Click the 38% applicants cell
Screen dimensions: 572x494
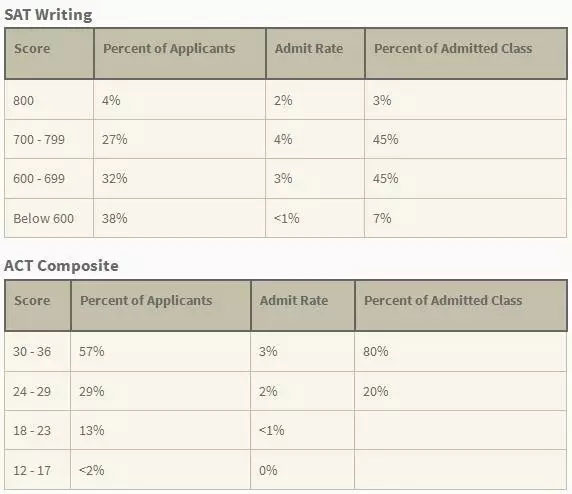coord(179,218)
